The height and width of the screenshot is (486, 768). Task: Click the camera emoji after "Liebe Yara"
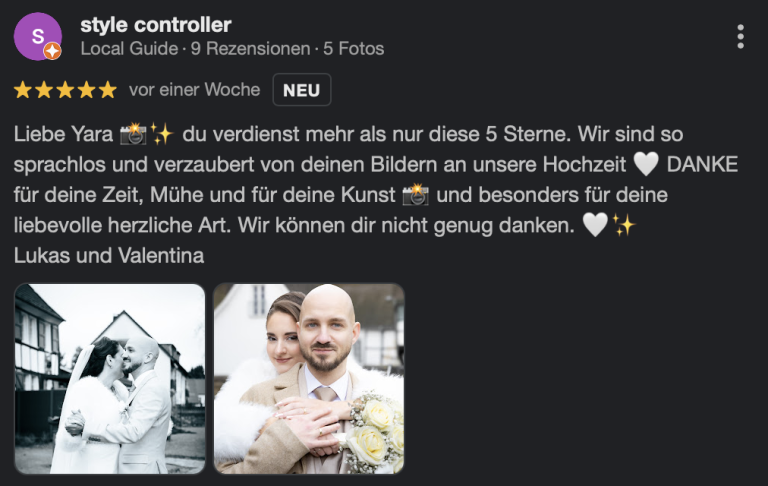133,134
